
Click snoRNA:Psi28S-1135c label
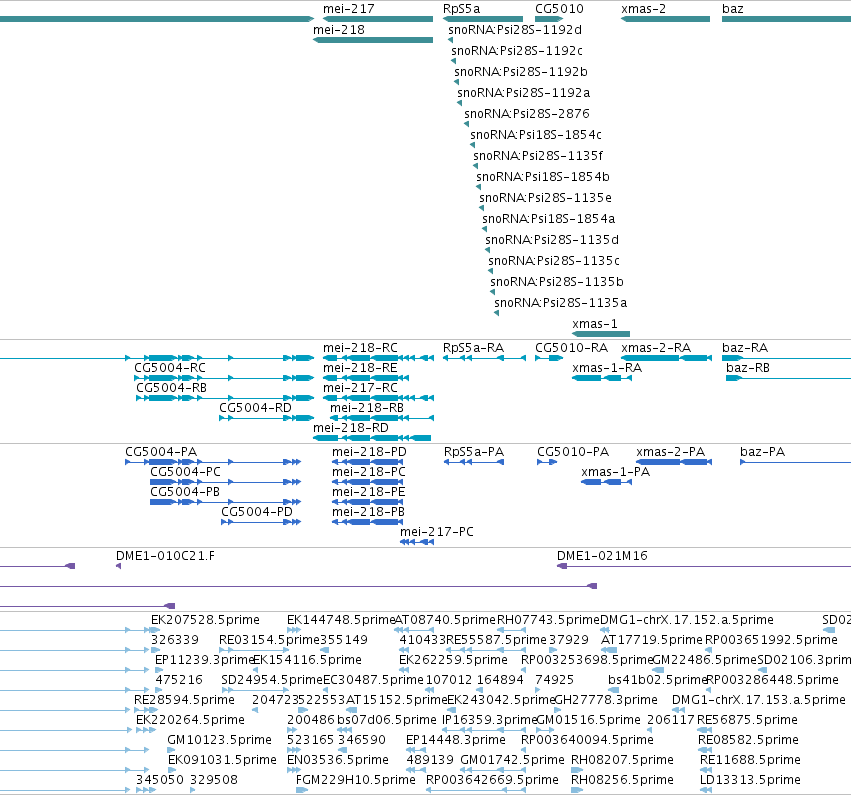pyautogui.click(x=554, y=261)
